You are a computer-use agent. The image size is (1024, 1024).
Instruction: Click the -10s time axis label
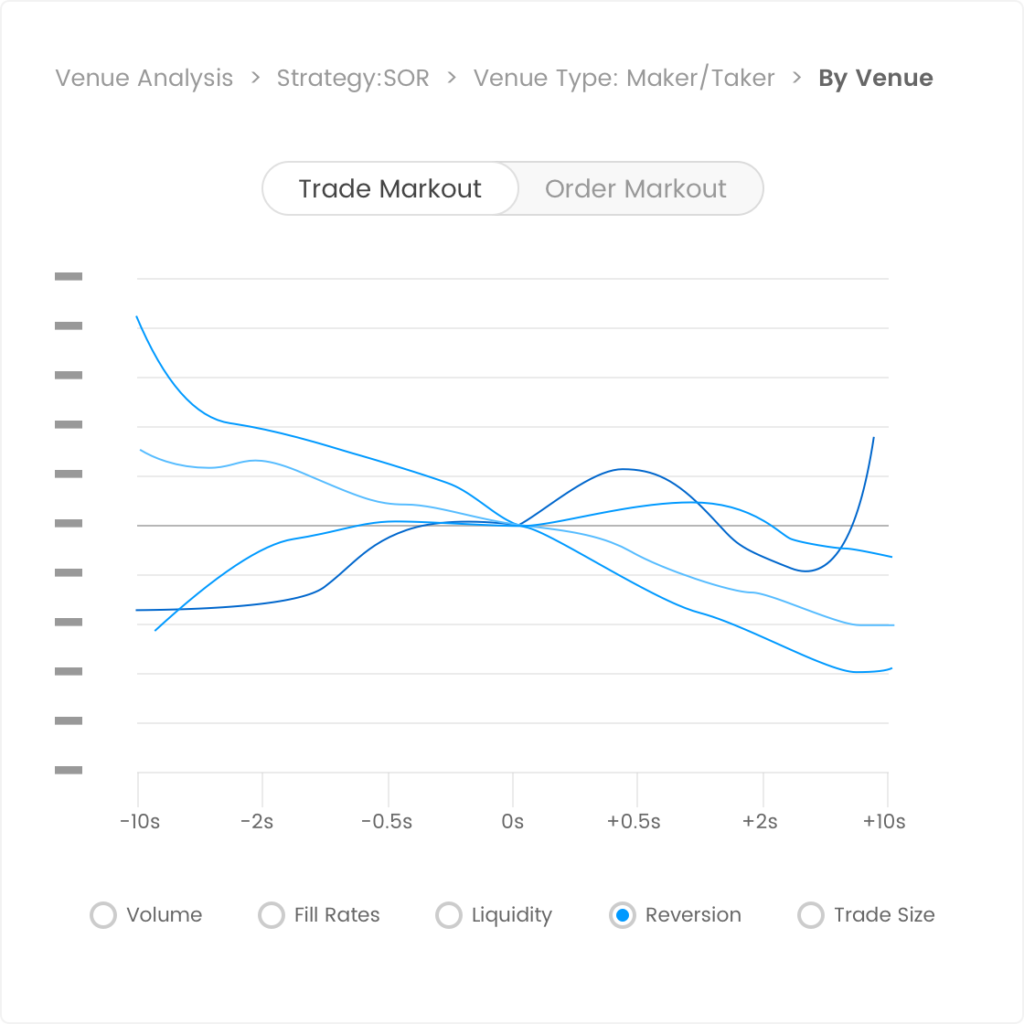(139, 822)
